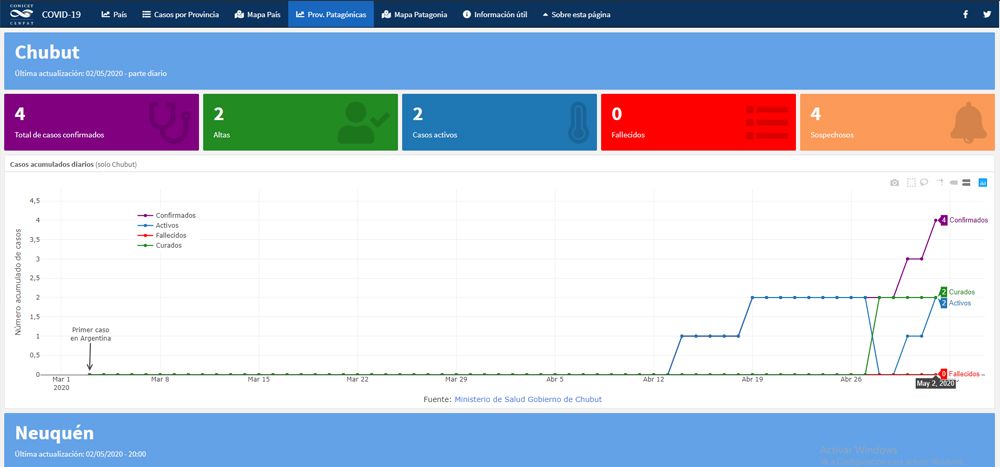Click the orange Sospechosos card
The image size is (1000, 467).
coord(897,123)
